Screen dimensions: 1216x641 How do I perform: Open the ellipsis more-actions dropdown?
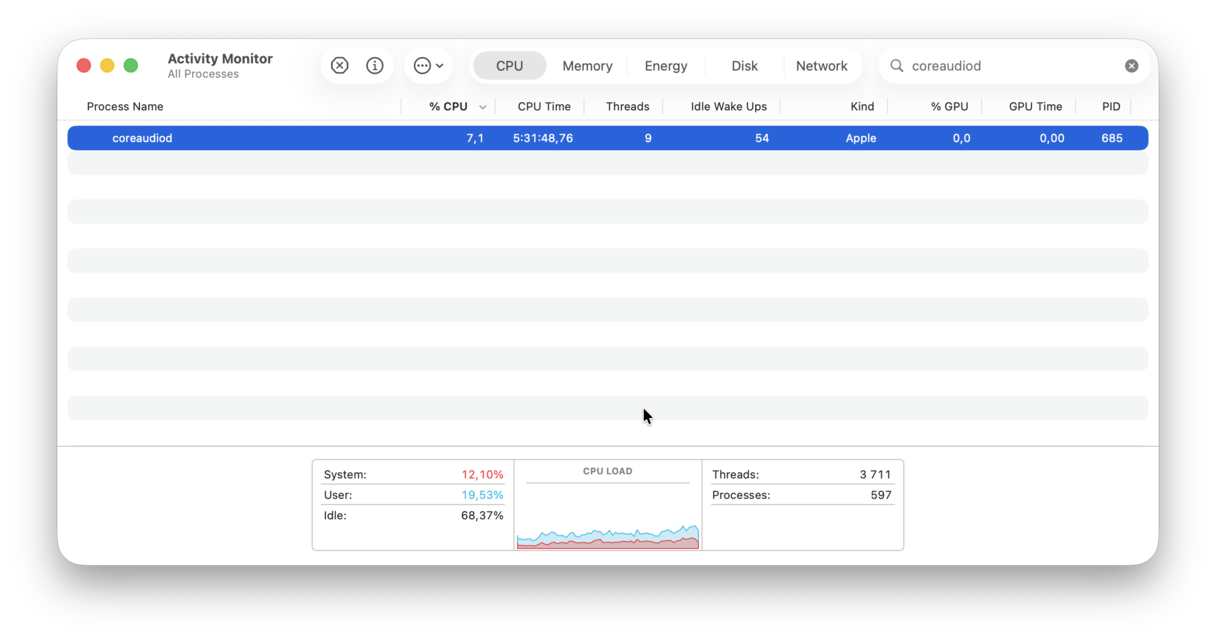coord(429,66)
